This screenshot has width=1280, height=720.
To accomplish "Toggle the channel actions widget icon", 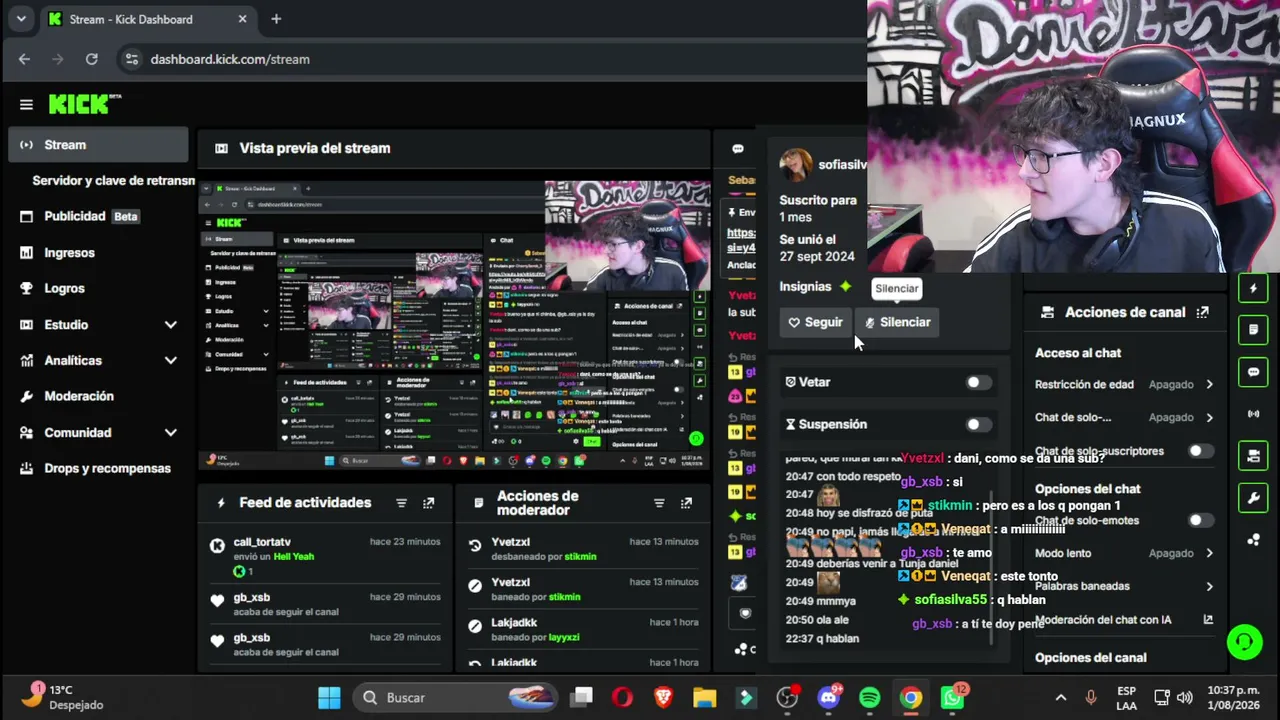I will (x=1253, y=455).
